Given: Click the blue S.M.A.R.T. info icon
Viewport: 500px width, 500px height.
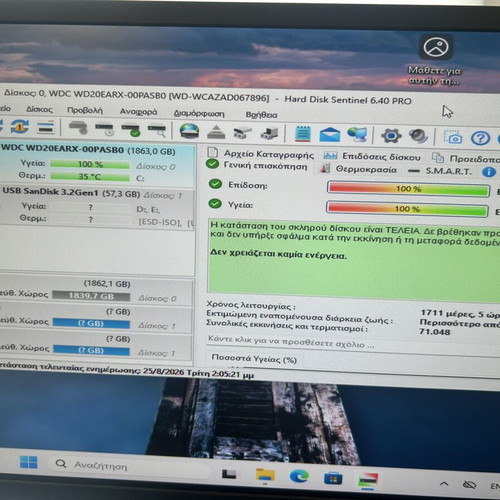Looking at the screenshot, I should tap(488, 172).
